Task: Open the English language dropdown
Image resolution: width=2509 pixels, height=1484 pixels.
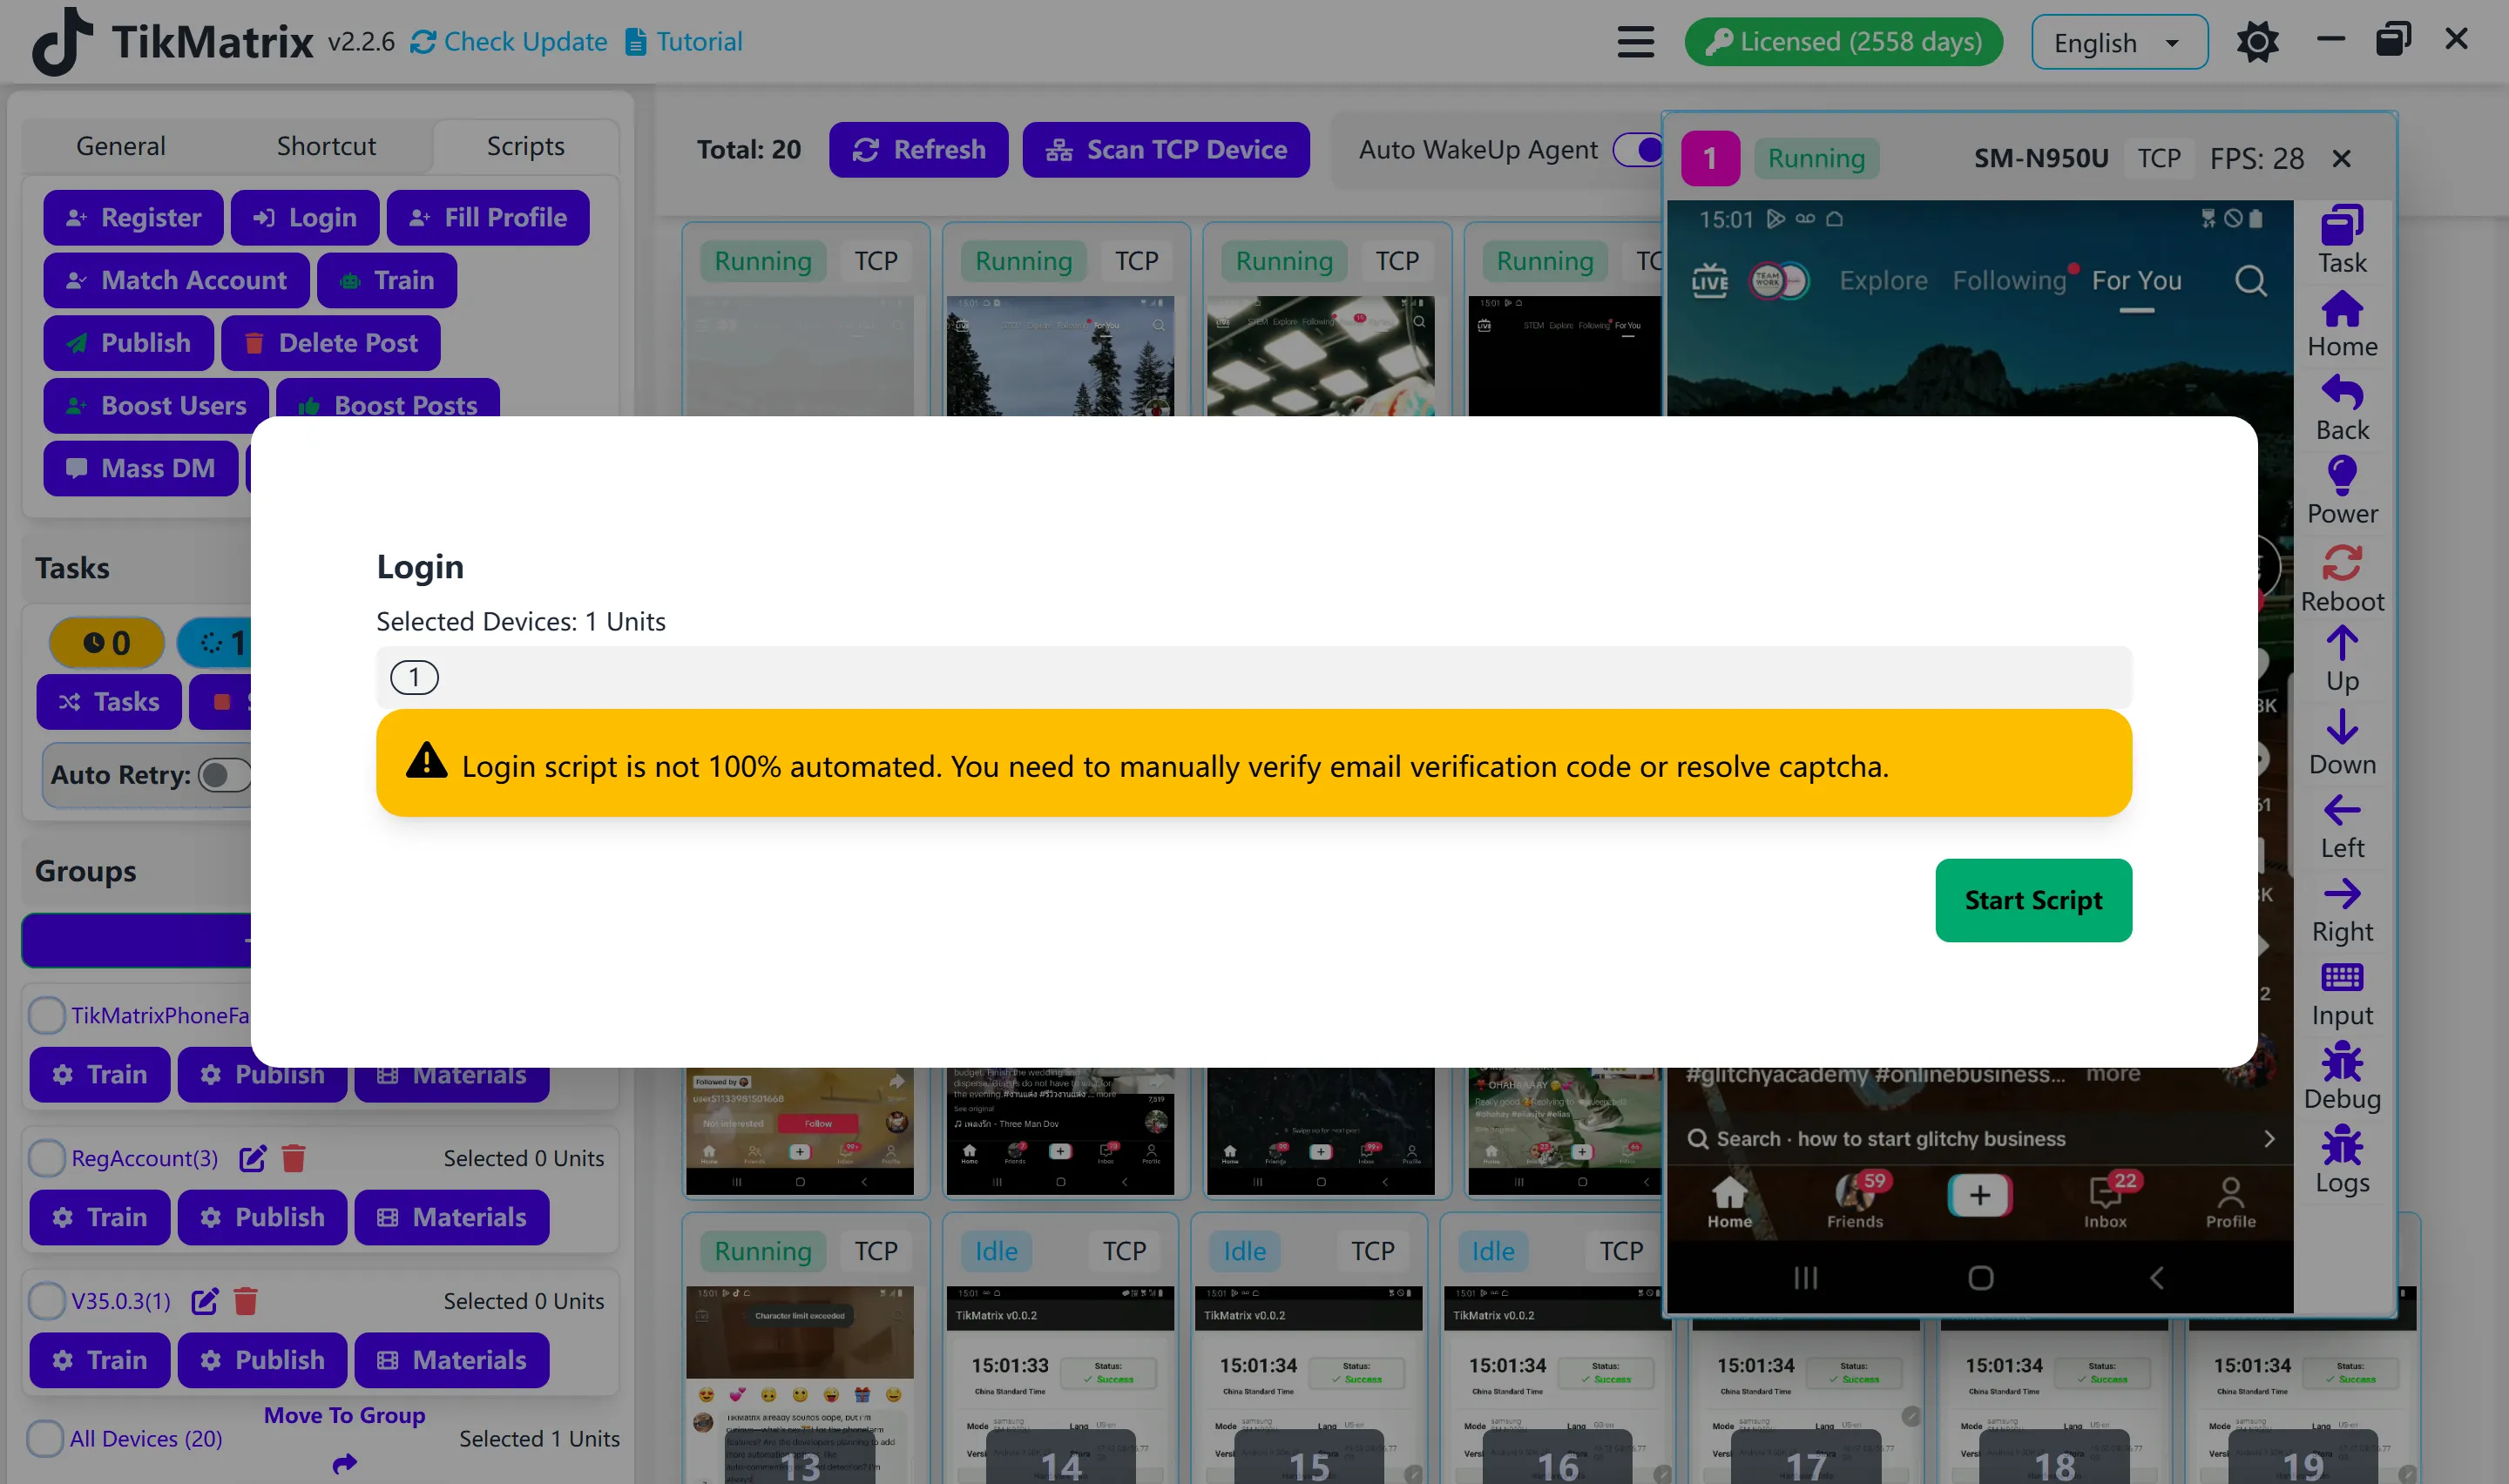Action: coord(2118,41)
